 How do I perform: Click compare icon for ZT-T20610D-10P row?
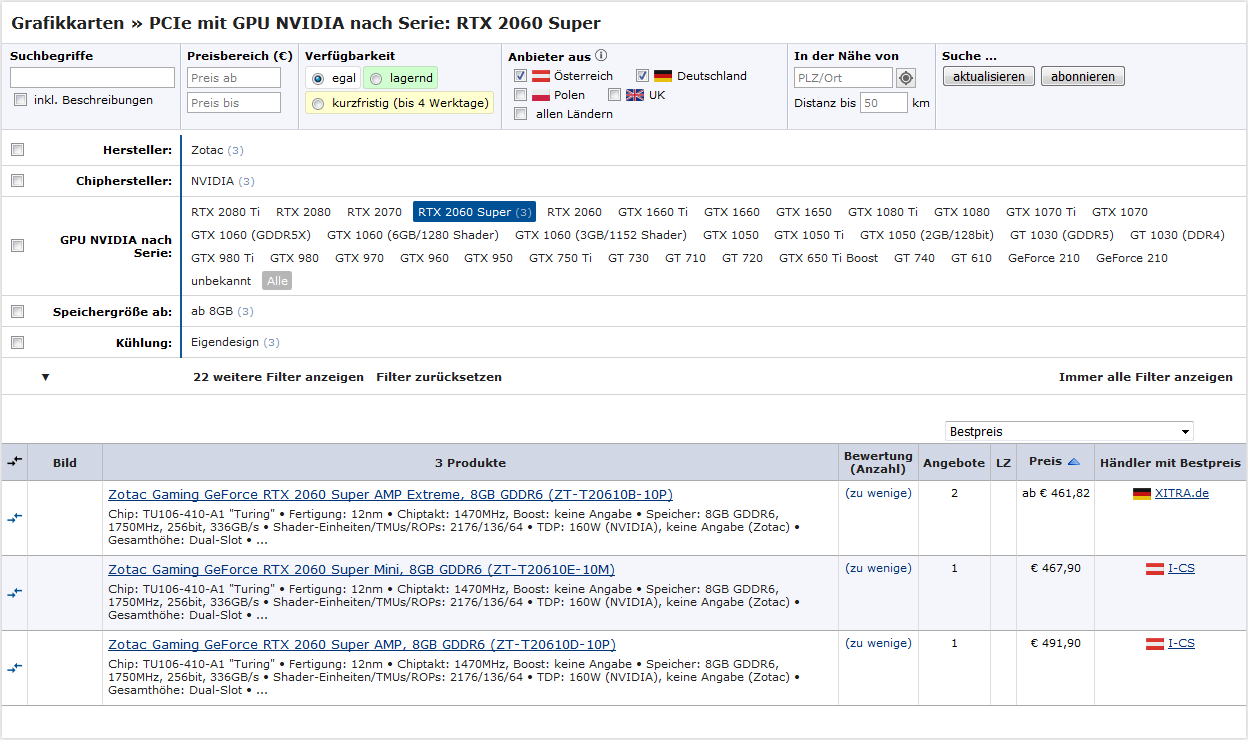tap(14, 668)
